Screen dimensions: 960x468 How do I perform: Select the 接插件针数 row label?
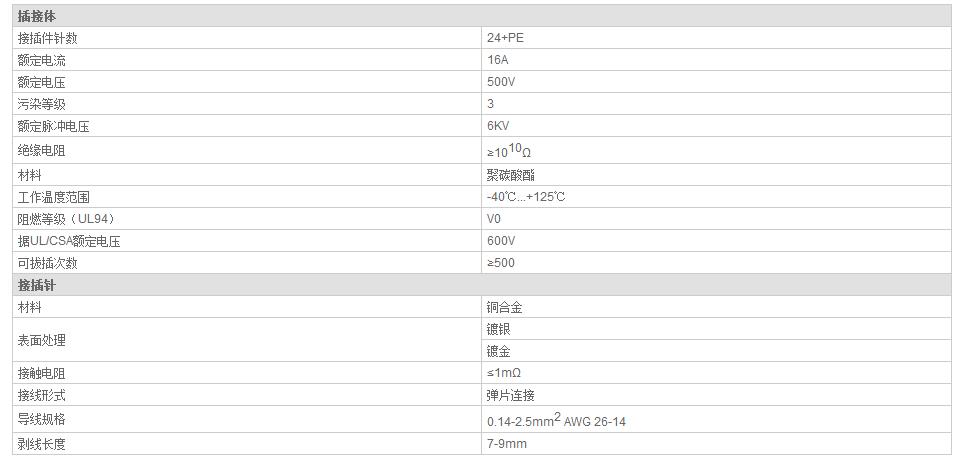tap(47, 38)
